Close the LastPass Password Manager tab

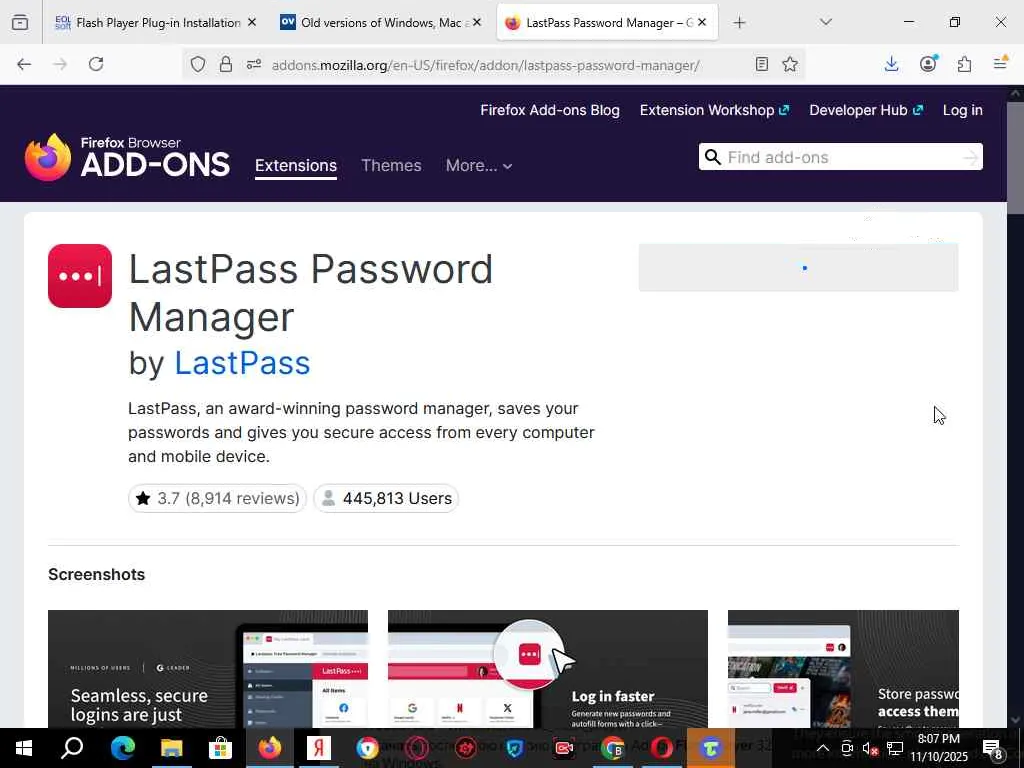(702, 22)
